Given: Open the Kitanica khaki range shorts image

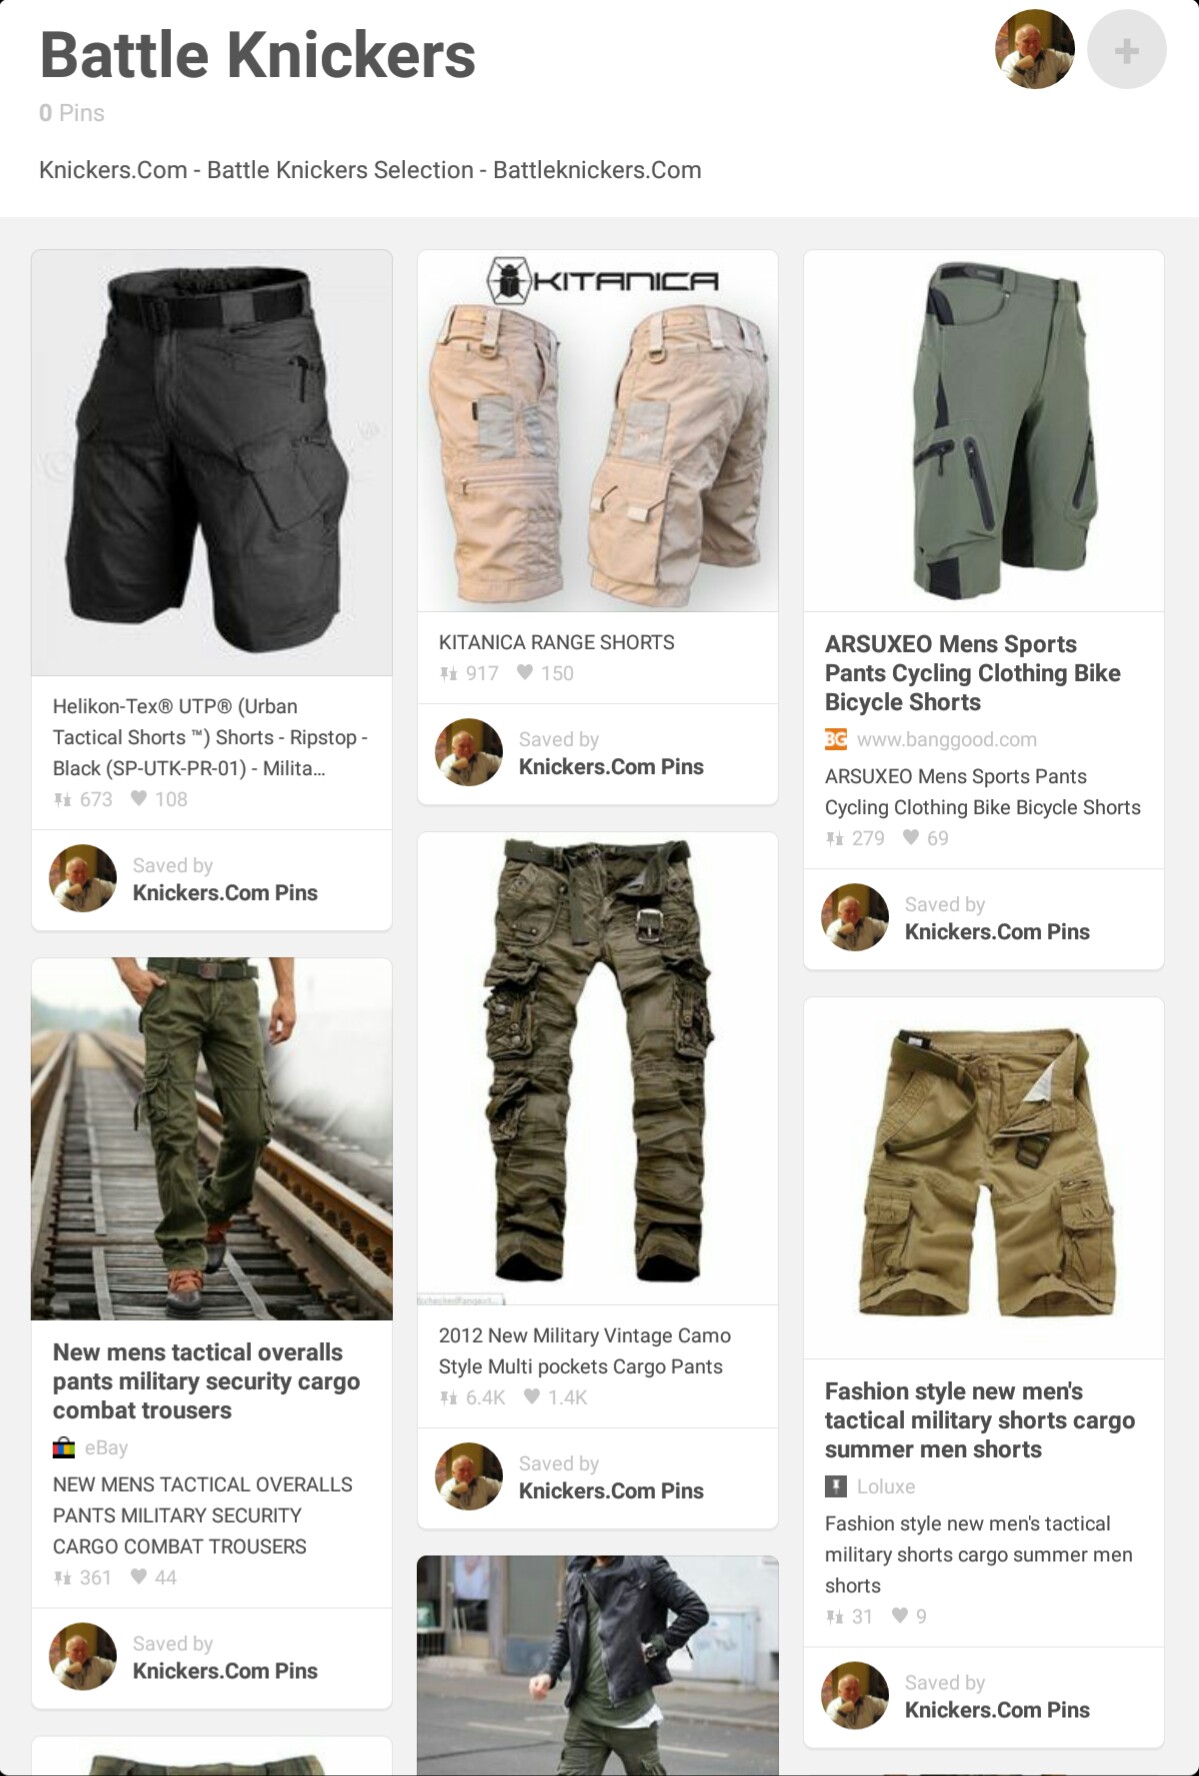Looking at the screenshot, I should tap(598, 431).
